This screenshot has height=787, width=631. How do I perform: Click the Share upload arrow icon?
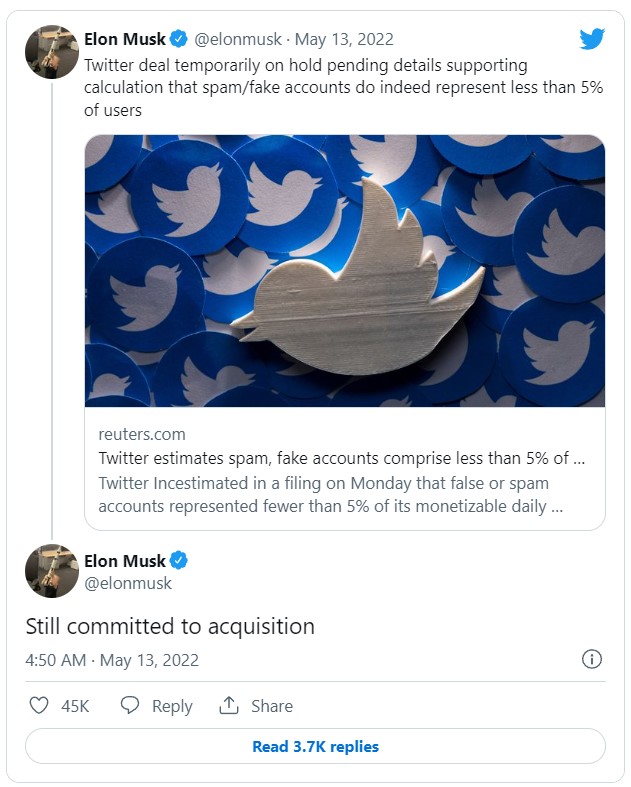pos(230,705)
